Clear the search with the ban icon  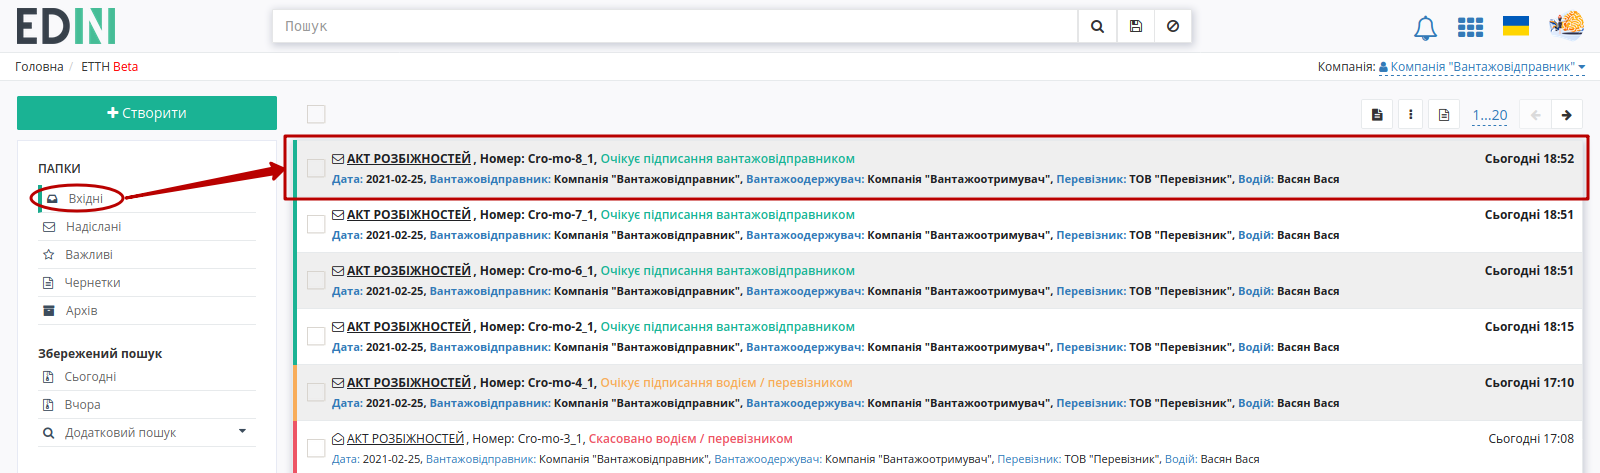pyautogui.click(x=1173, y=26)
